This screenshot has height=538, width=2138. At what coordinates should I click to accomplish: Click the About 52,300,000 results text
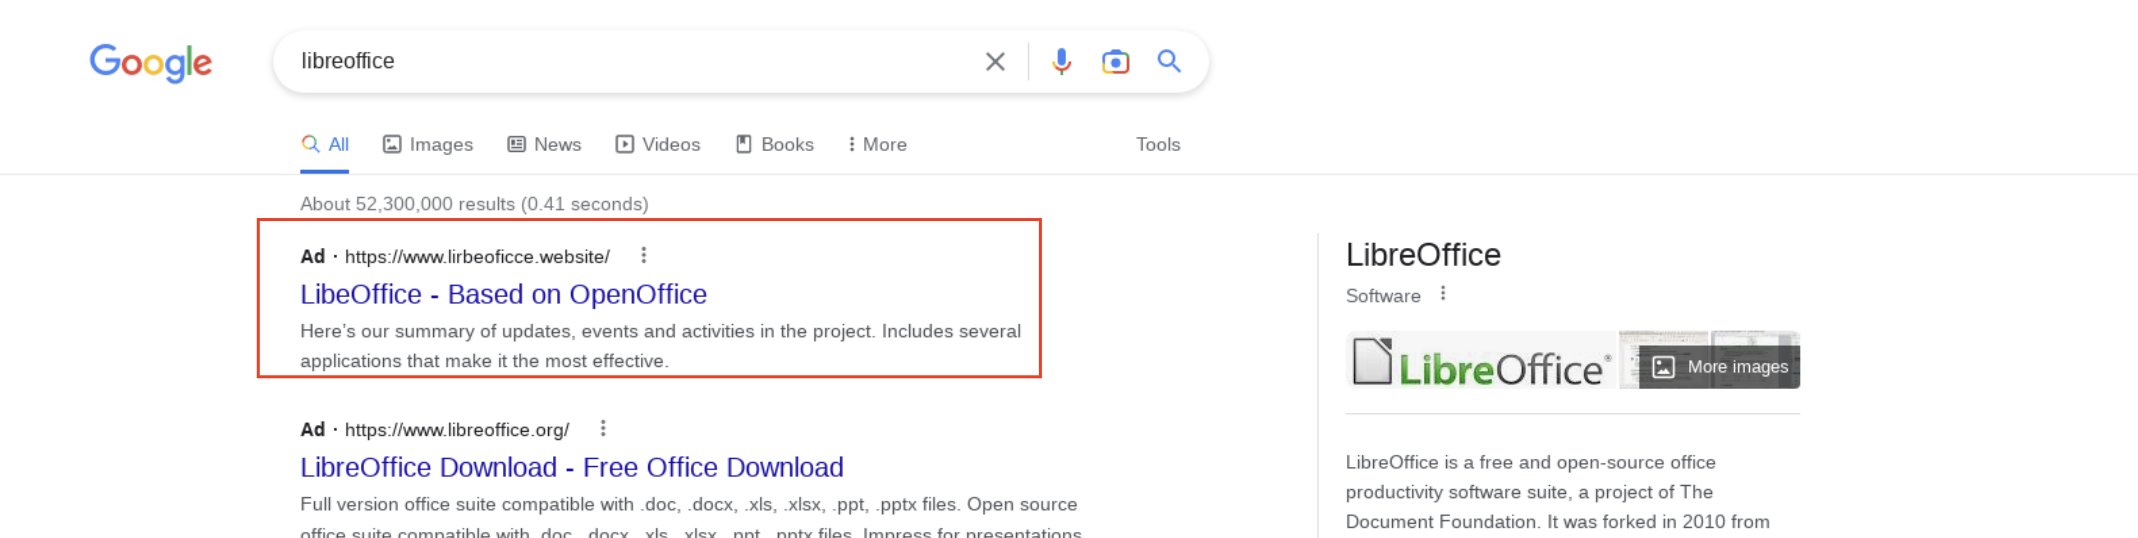(474, 204)
